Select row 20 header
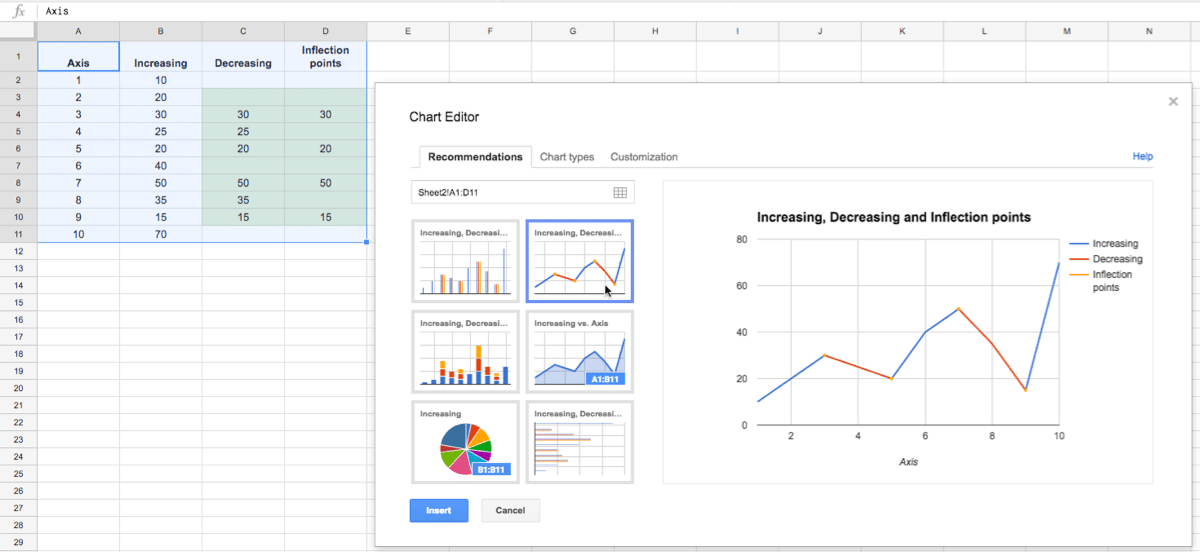This screenshot has height=552, width=1200. (x=18, y=388)
